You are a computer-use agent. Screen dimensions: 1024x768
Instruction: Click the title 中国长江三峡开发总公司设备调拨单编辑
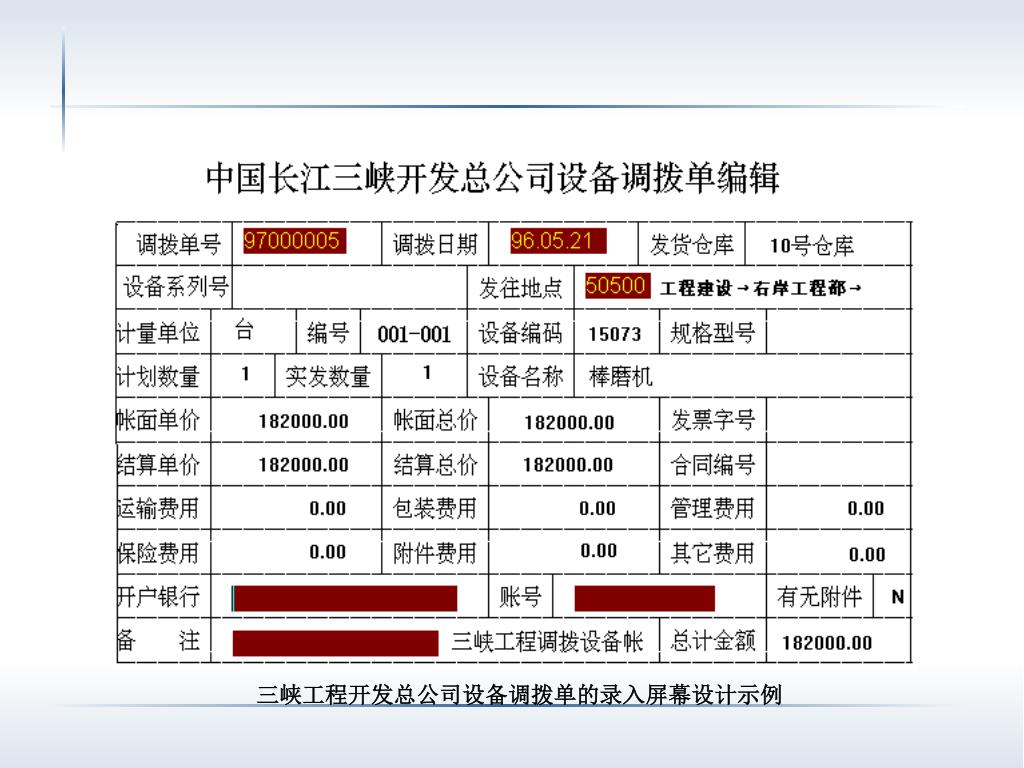coord(493,178)
